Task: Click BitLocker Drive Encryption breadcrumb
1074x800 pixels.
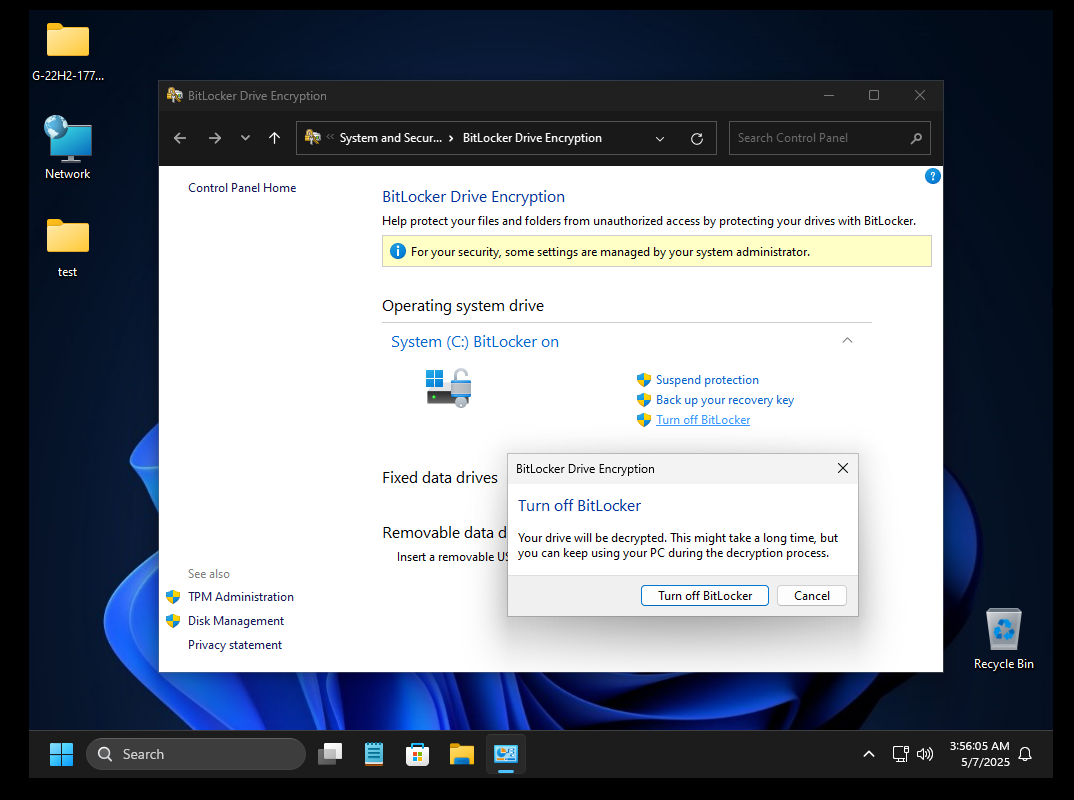Action: click(532, 138)
